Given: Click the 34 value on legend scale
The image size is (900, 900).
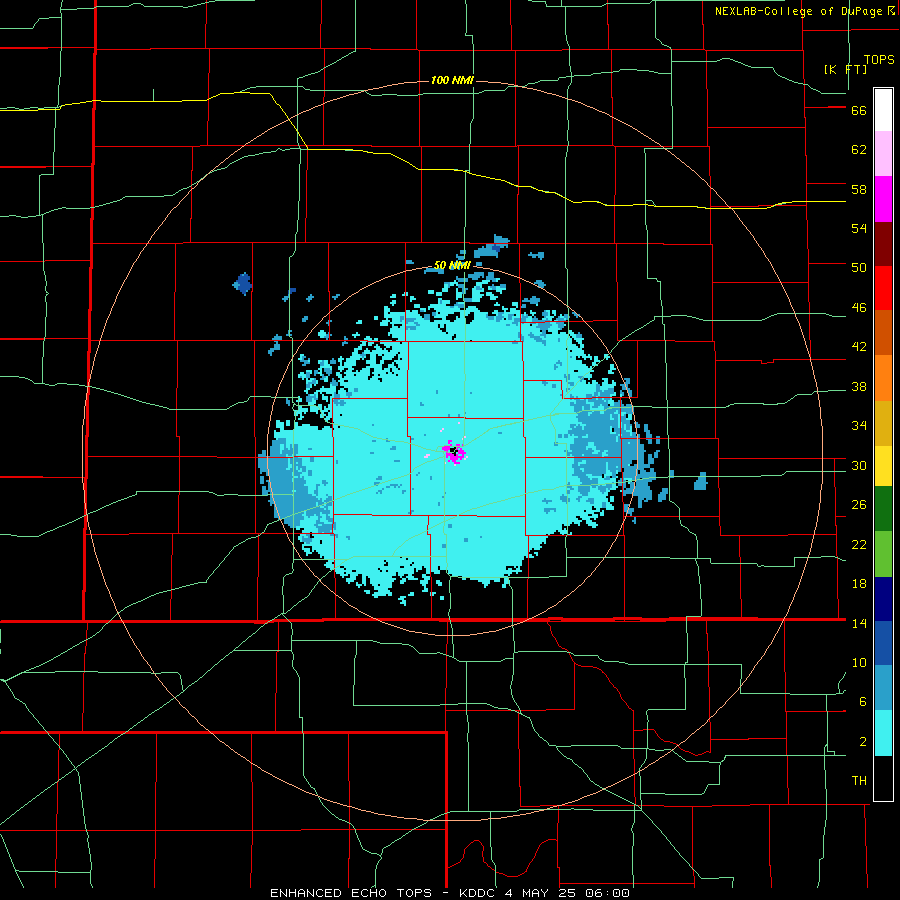Looking at the screenshot, I should [x=859, y=426].
